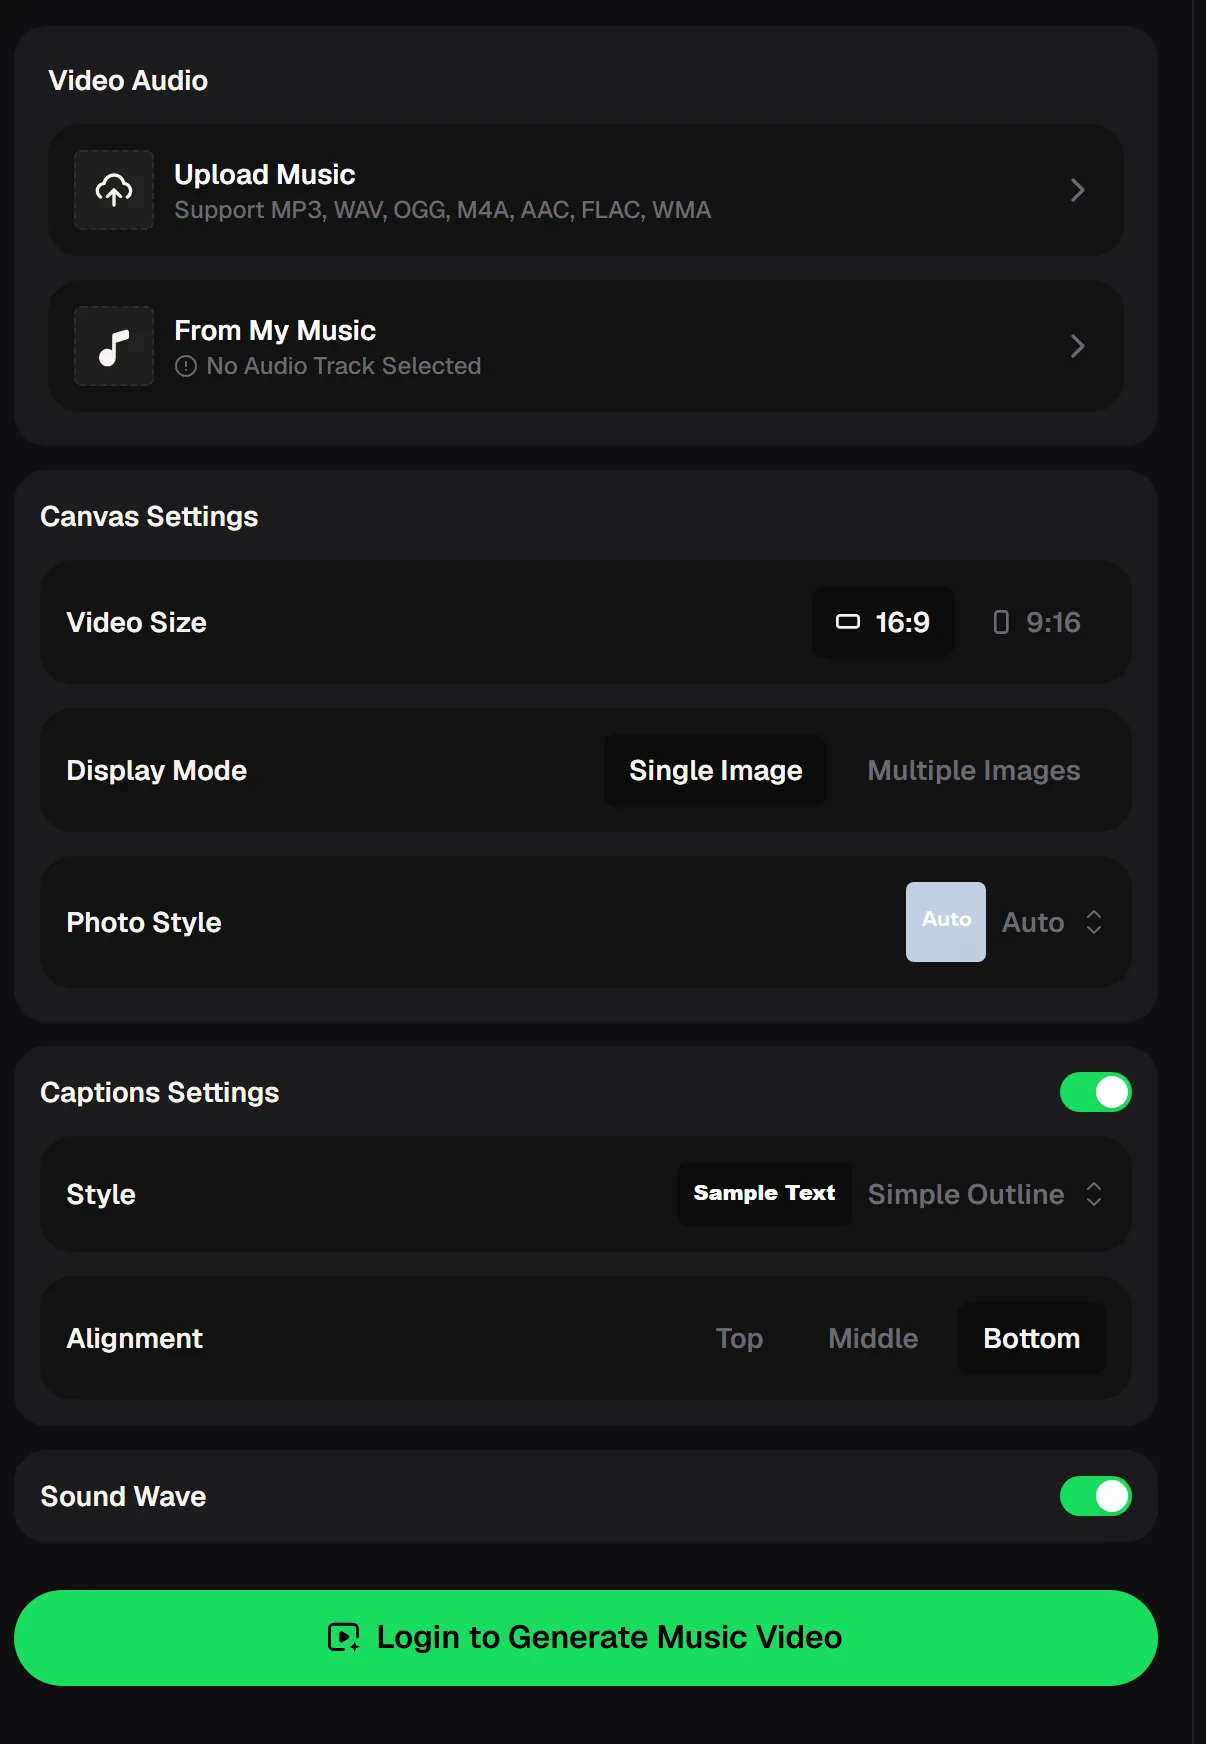Choose Single Image display mode

715,770
